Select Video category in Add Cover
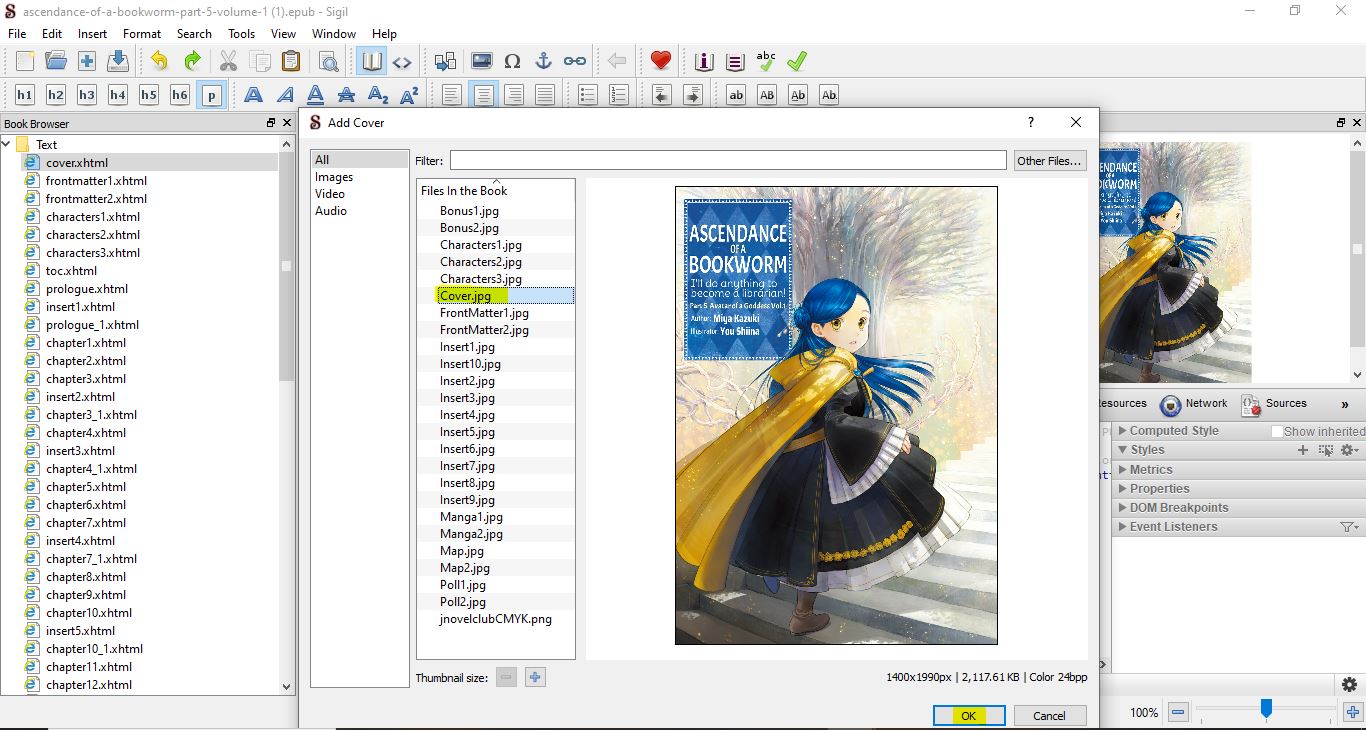 330,194
